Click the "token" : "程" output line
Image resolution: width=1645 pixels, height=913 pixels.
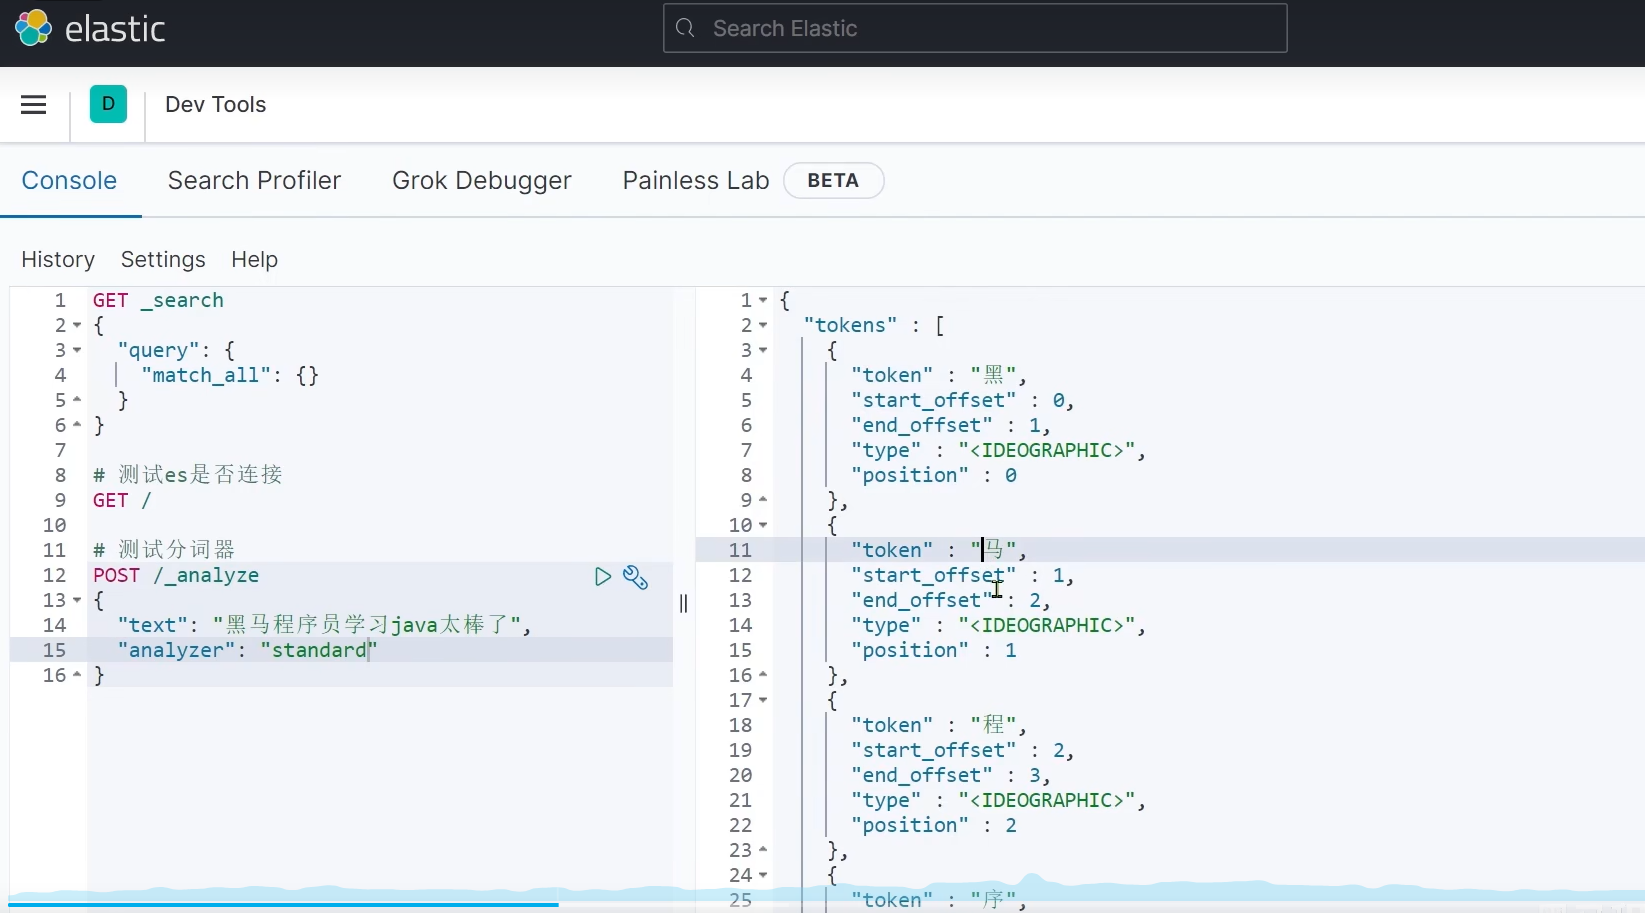pyautogui.click(x=939, y=725)
